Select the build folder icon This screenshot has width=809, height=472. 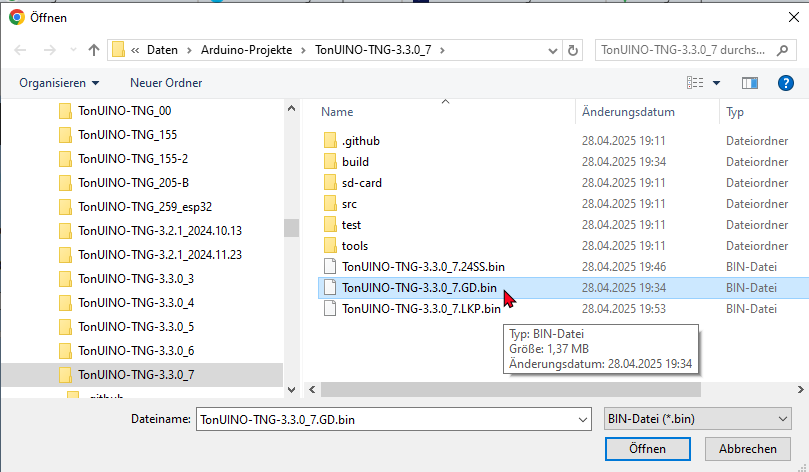(330, 162)
